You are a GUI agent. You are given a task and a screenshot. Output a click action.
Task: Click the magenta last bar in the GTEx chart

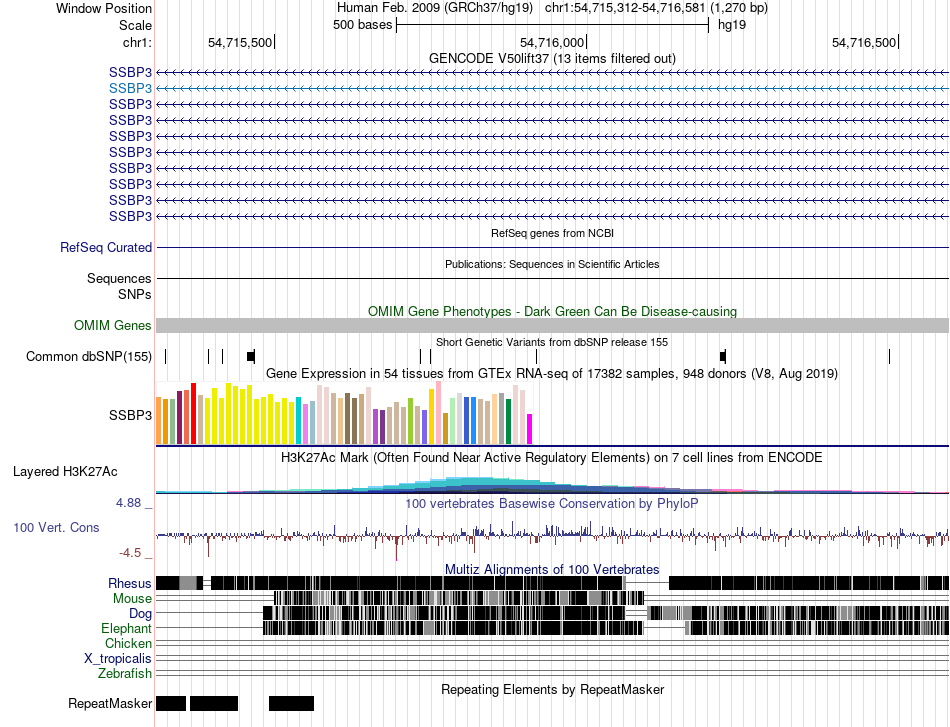point(530,430)
